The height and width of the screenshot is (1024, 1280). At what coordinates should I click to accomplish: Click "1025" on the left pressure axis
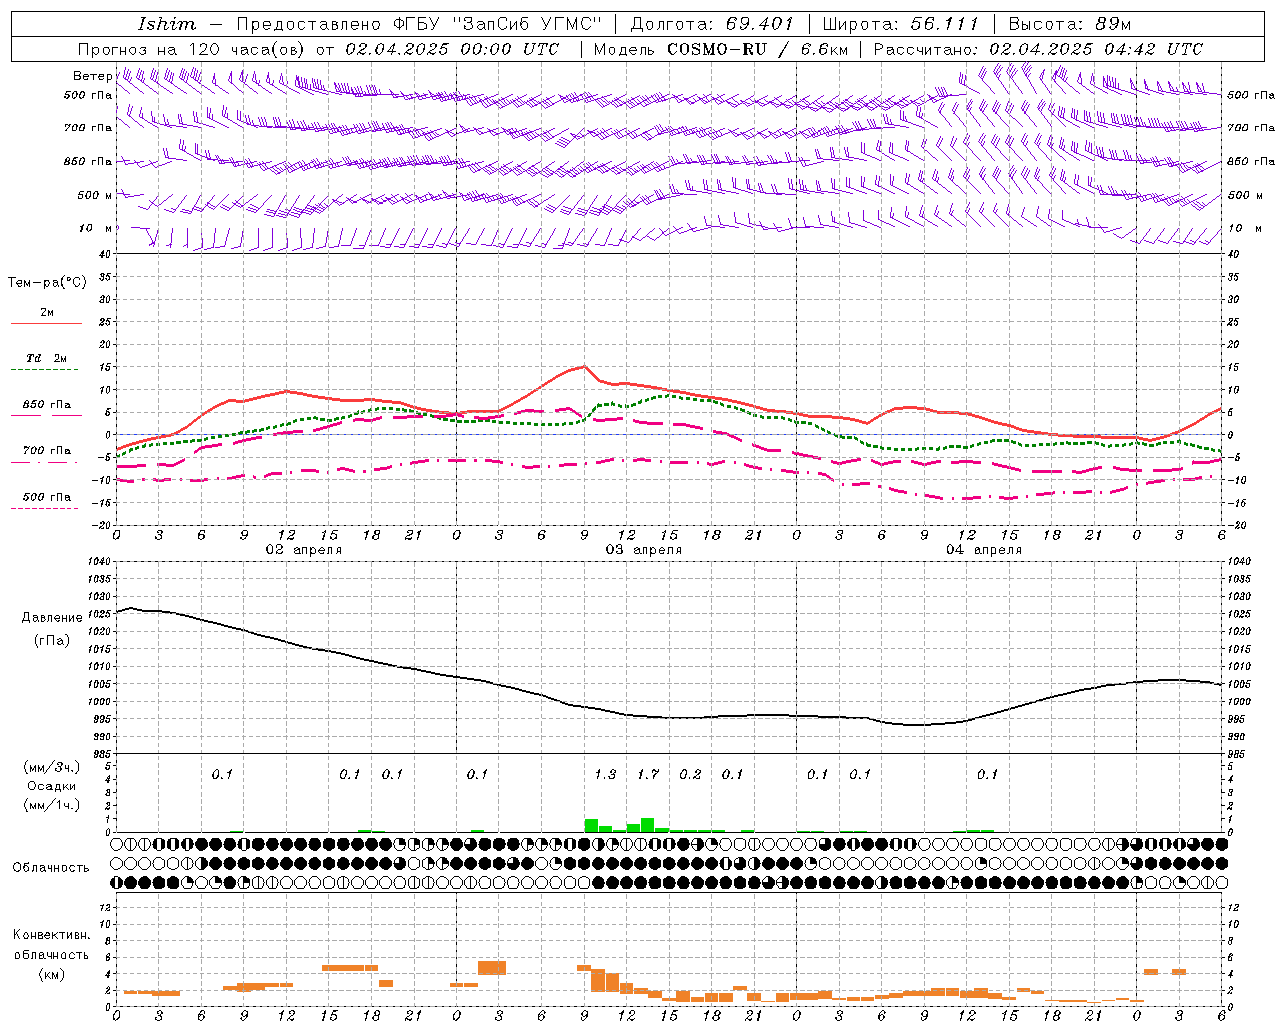(99, 614)
